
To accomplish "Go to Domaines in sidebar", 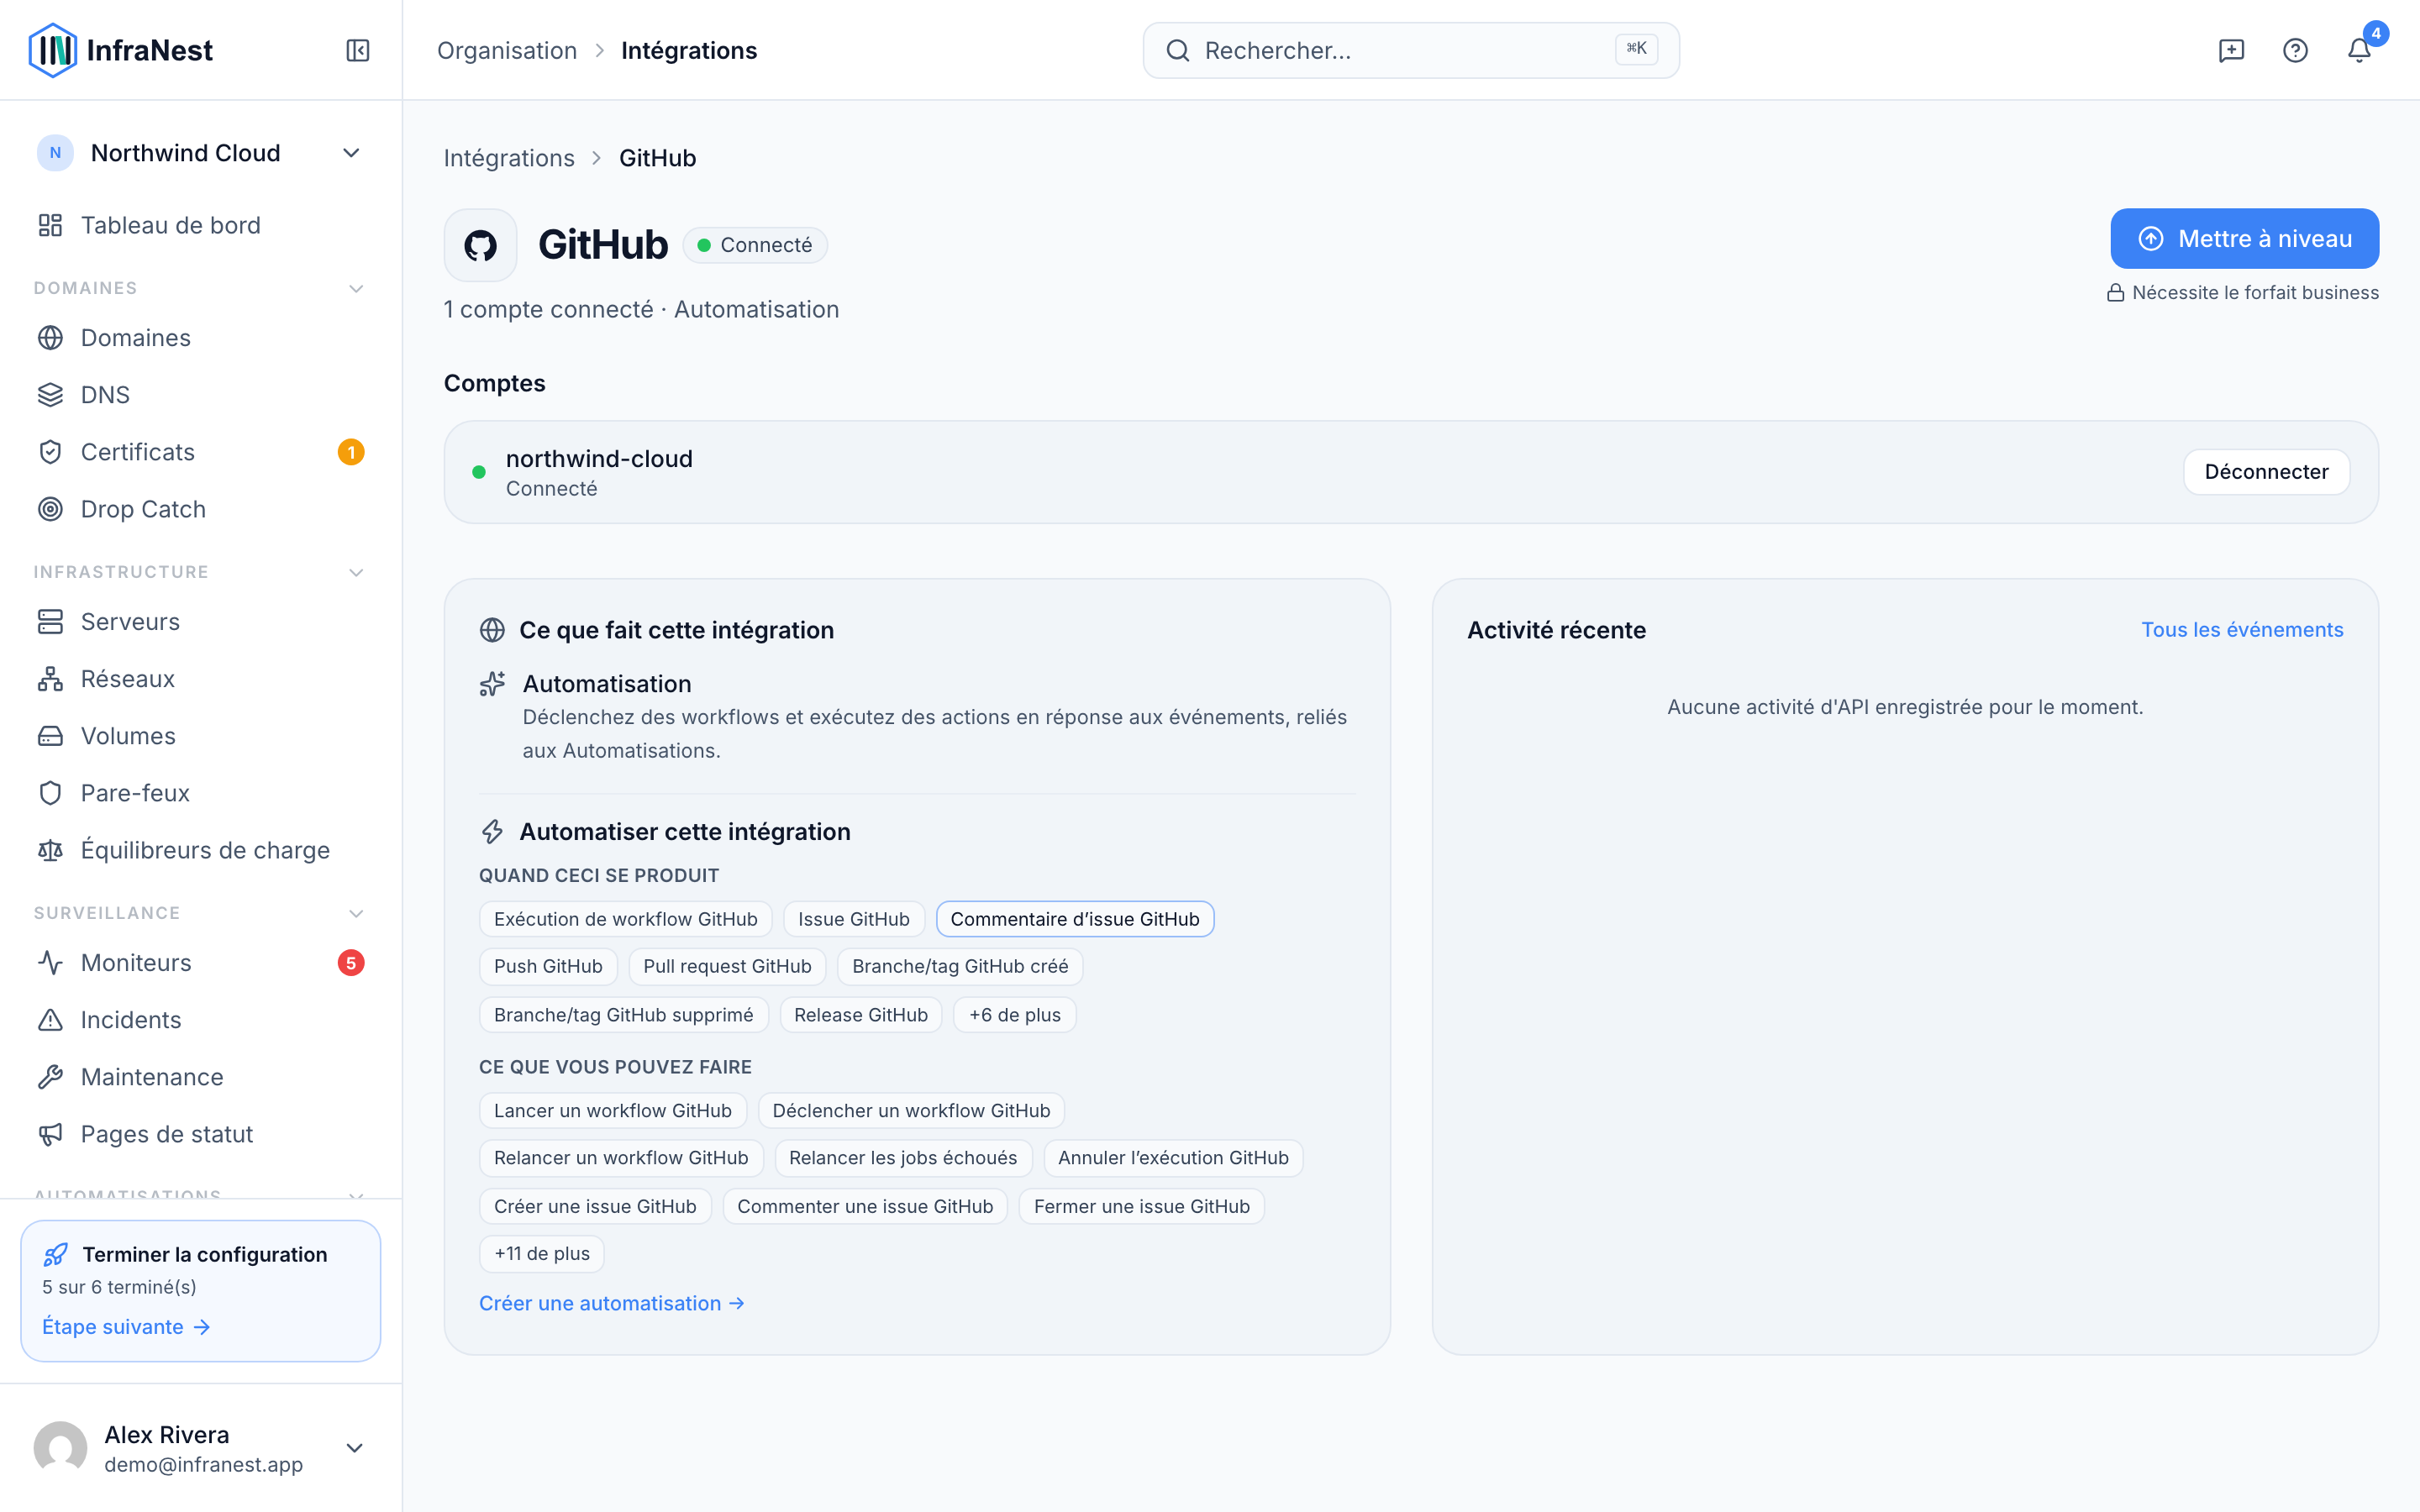I will [200, 338].
